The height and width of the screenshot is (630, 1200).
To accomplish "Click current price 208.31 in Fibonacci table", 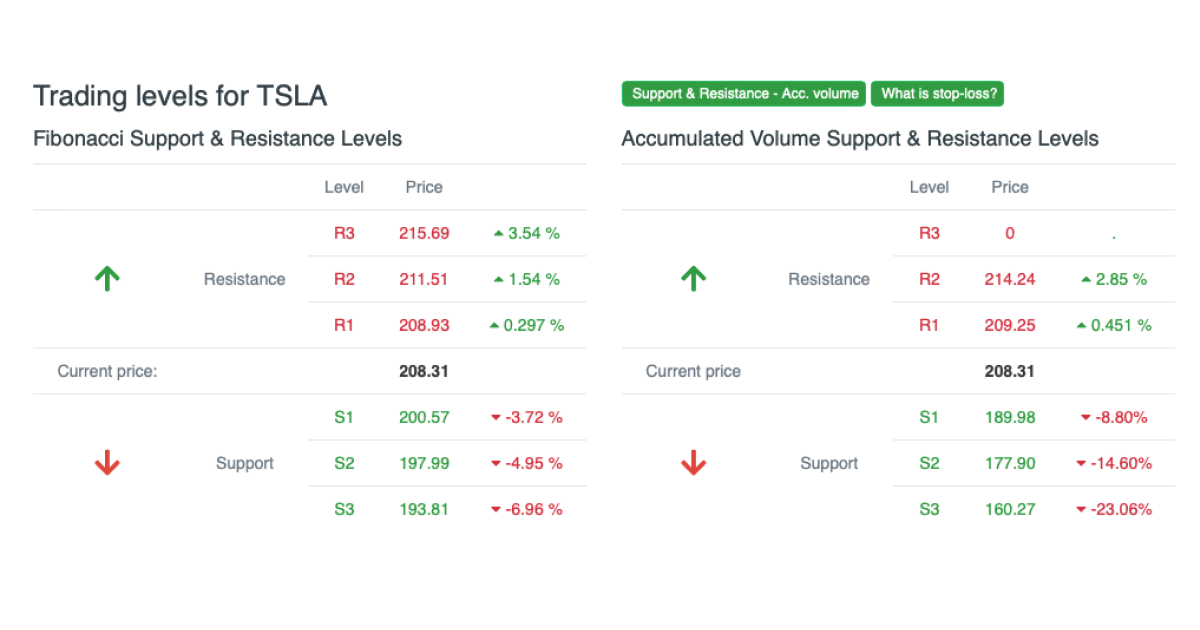I will (424, 371).
